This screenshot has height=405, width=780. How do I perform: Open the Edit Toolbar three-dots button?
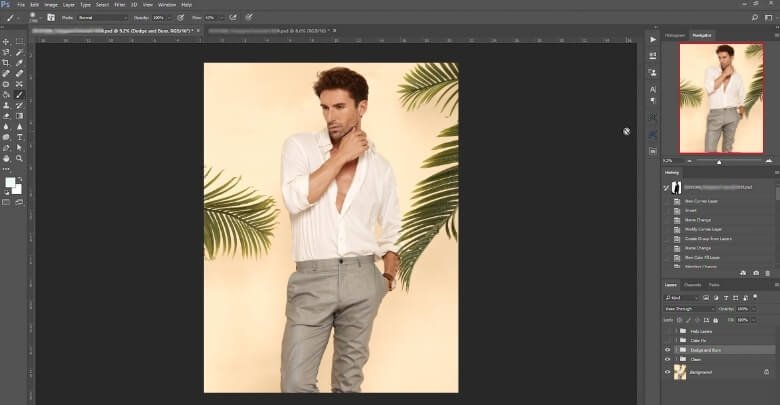[x=6, y=169]
